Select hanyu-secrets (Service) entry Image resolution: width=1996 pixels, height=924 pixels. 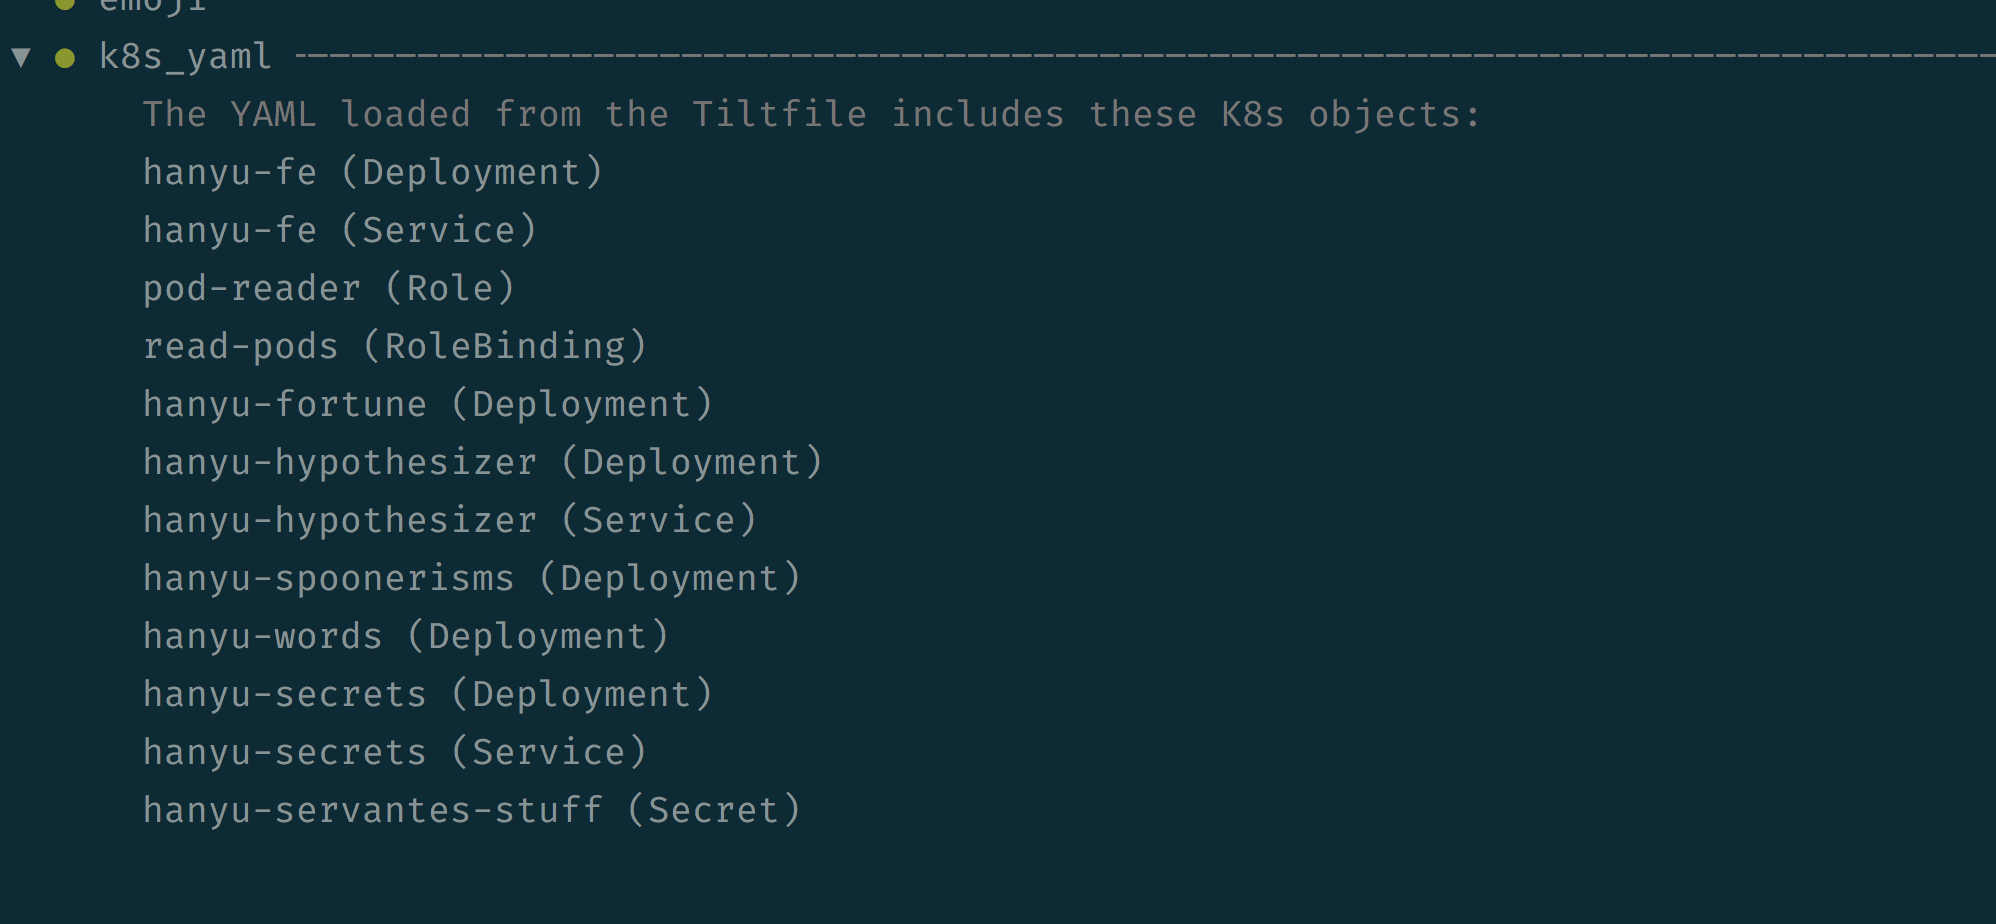click(x=395, y=753)
